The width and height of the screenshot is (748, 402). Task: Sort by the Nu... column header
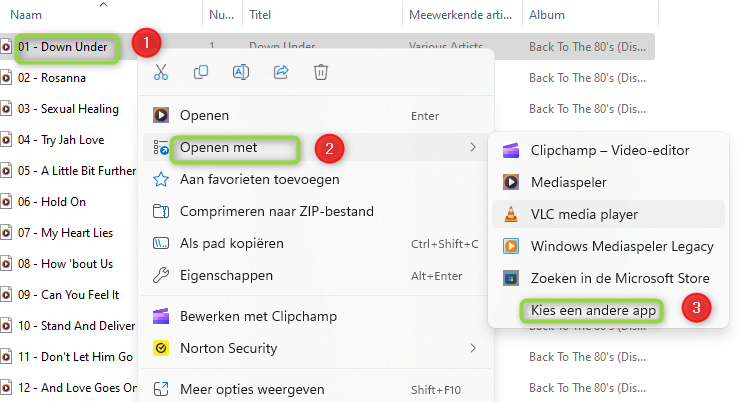[x=222, y=15]
